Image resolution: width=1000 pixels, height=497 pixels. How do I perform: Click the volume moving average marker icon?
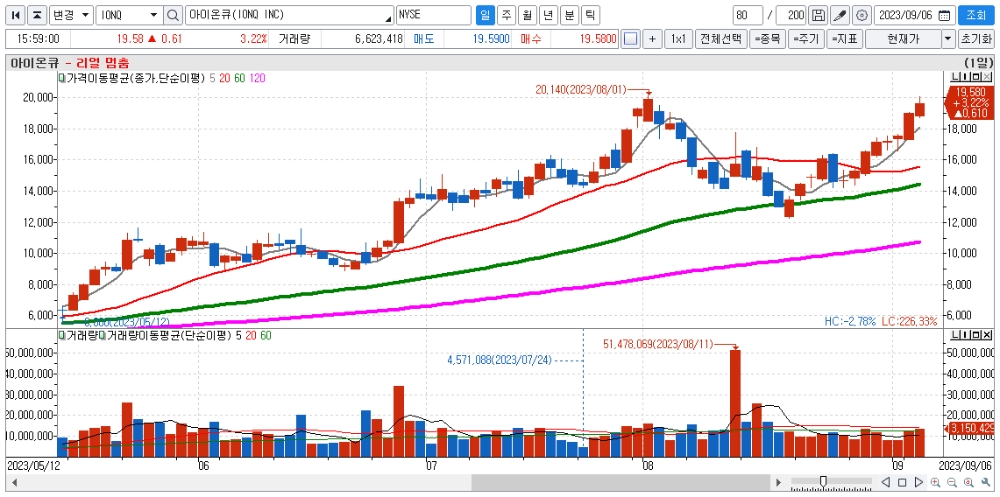[x=102, y=335]
